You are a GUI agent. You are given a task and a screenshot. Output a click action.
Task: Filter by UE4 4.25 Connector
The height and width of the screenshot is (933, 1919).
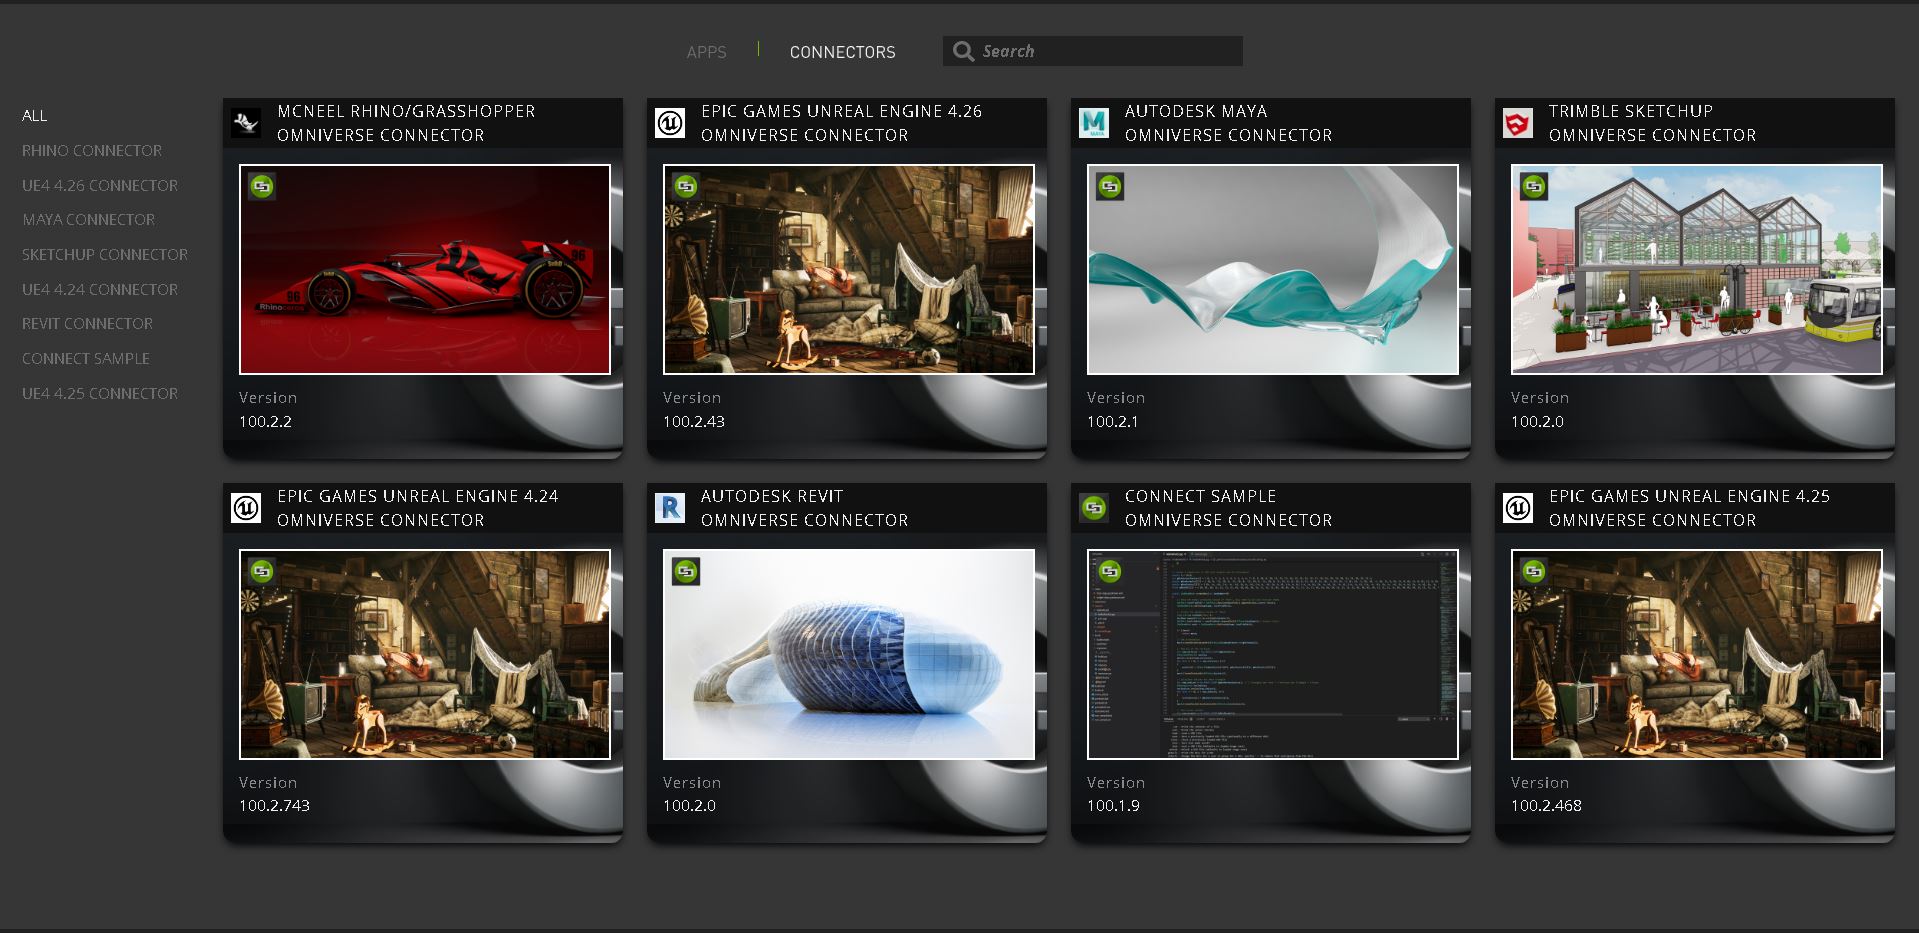[x=100, y=394]
